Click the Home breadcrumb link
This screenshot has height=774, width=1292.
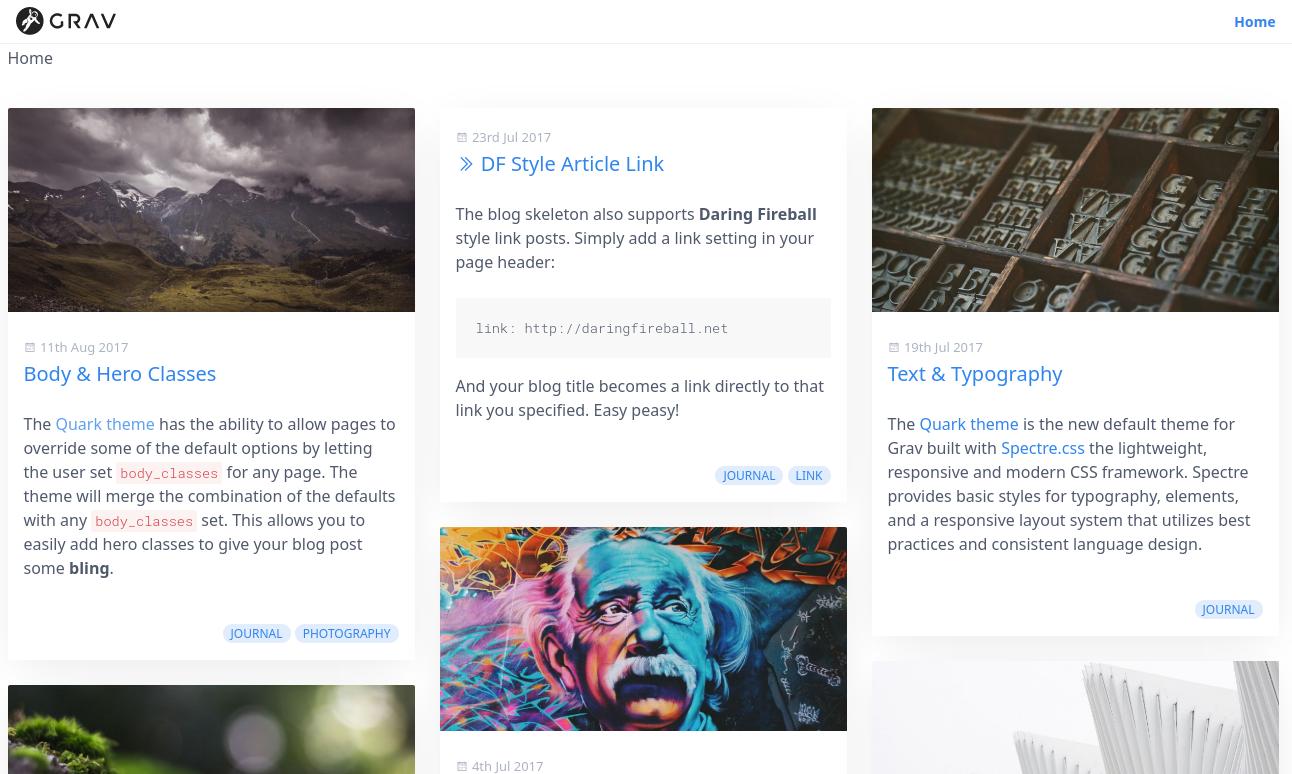(x=30, y=58)
